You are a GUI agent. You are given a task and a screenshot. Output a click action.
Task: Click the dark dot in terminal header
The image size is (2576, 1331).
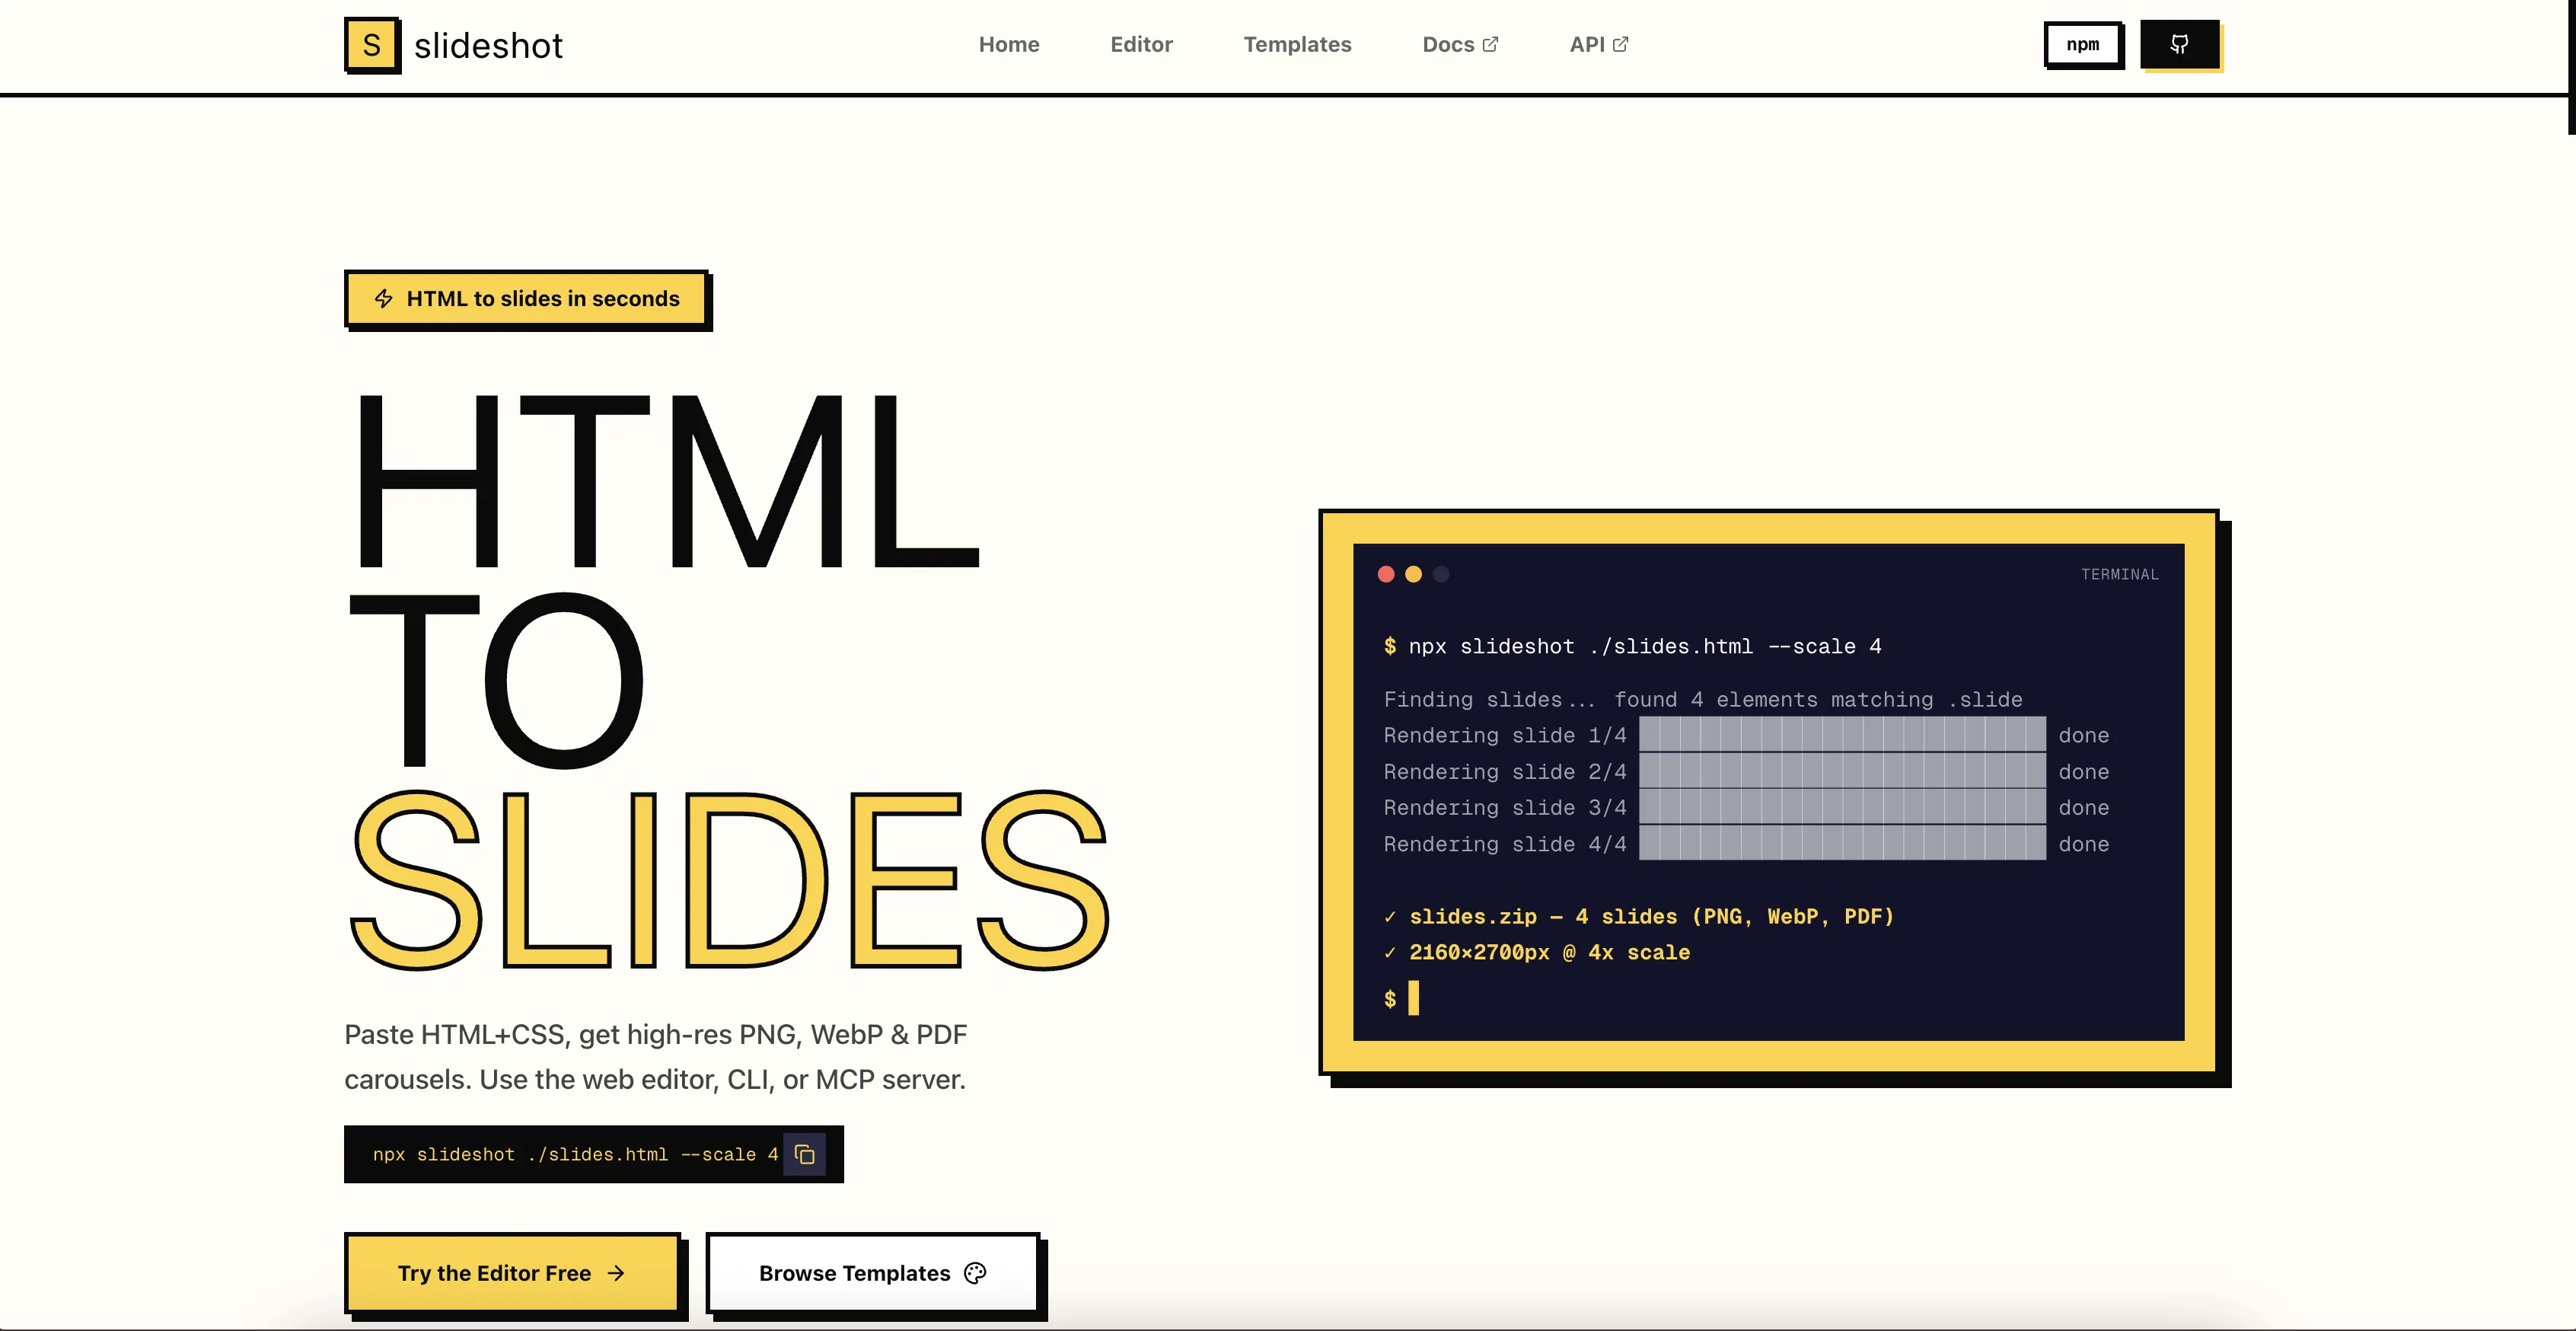[x=1441, y=574]
